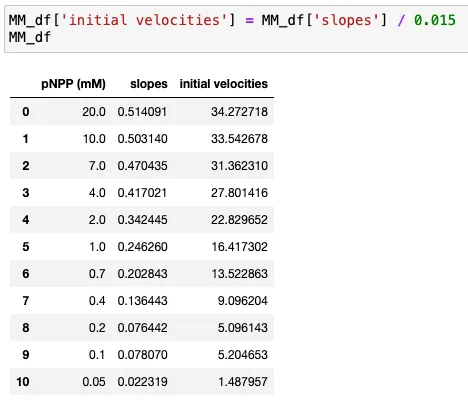This screenshot has width=468, height=405.
Task: Click the pNPP value 7.0
Action: click(97, 166)
